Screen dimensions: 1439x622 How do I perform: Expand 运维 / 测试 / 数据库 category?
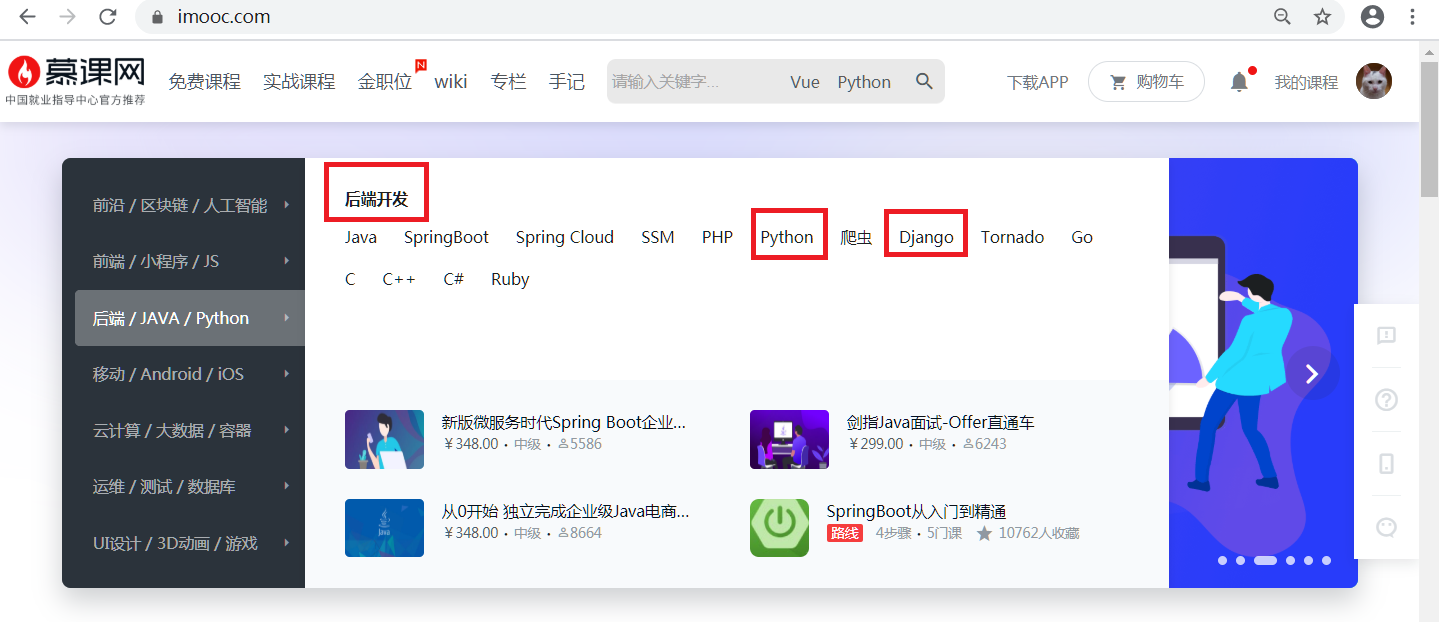(190, 487)
